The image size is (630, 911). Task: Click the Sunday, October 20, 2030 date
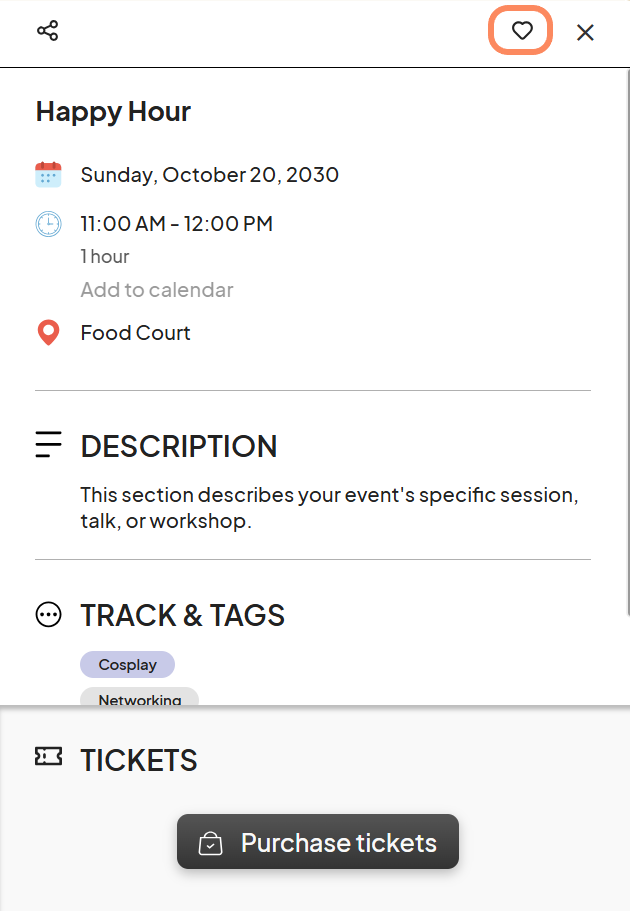coord(210,175)
